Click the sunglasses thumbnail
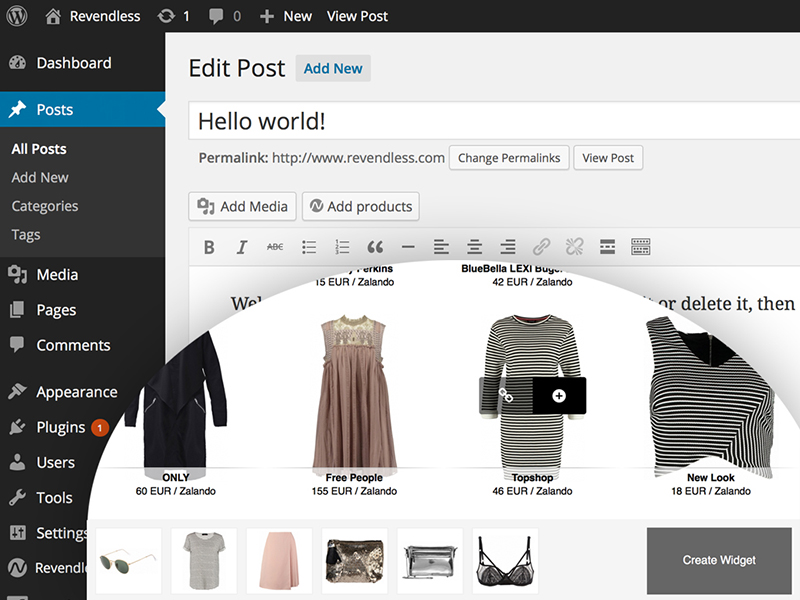 coord(129,560)
